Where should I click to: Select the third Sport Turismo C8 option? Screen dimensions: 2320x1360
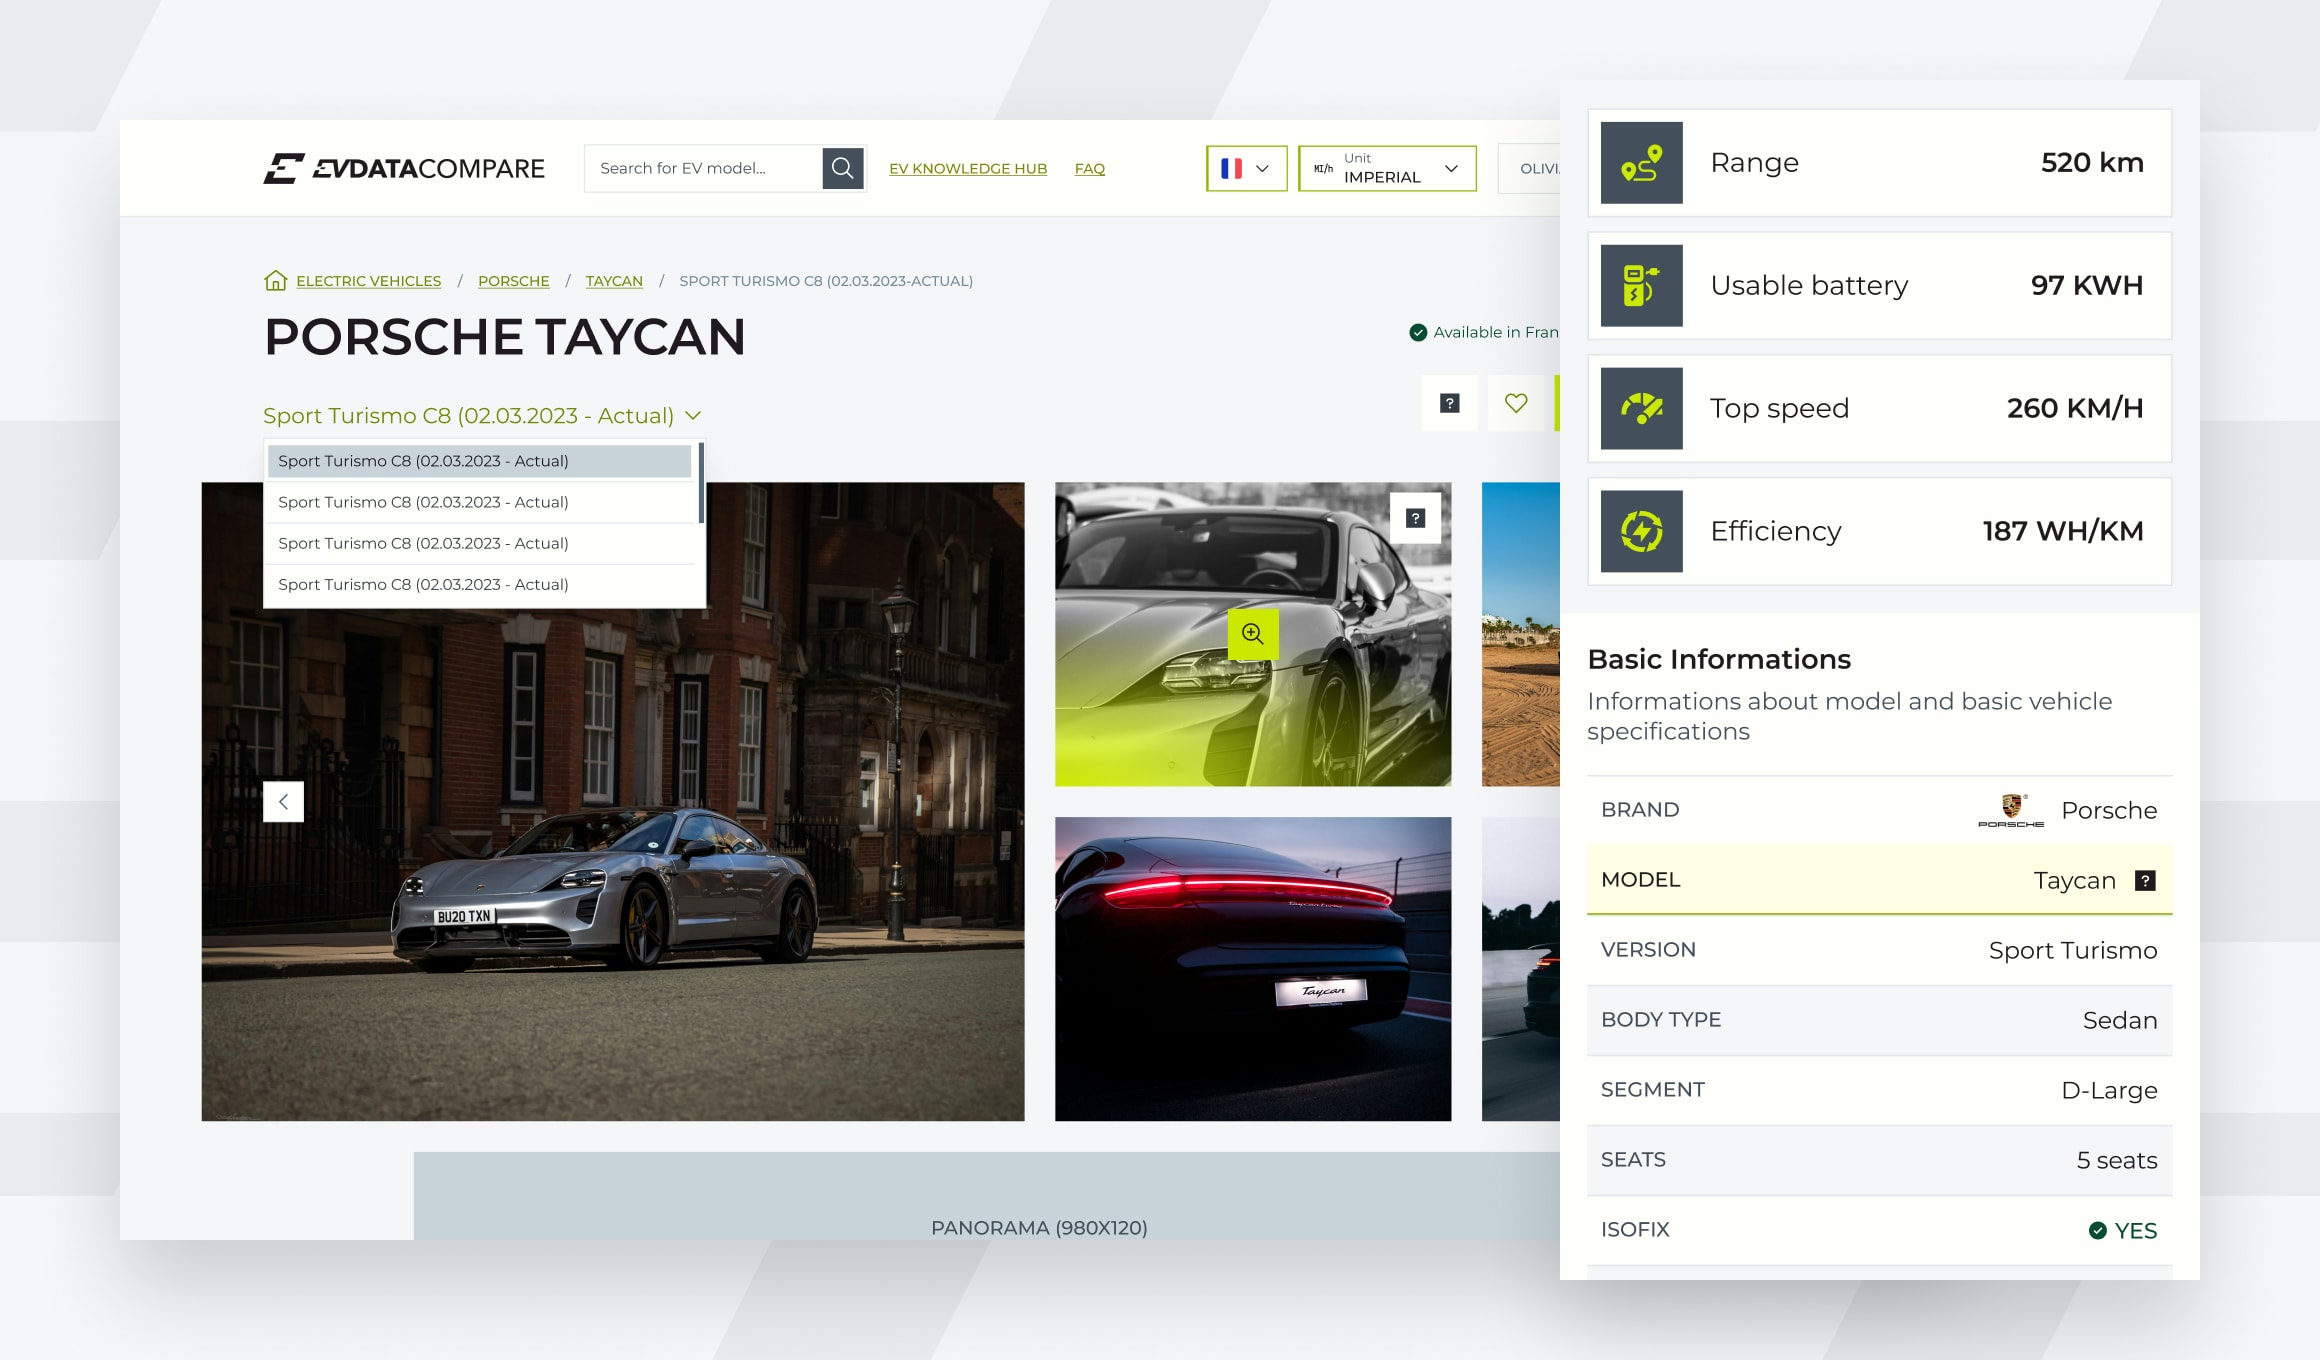click(479, 543)
